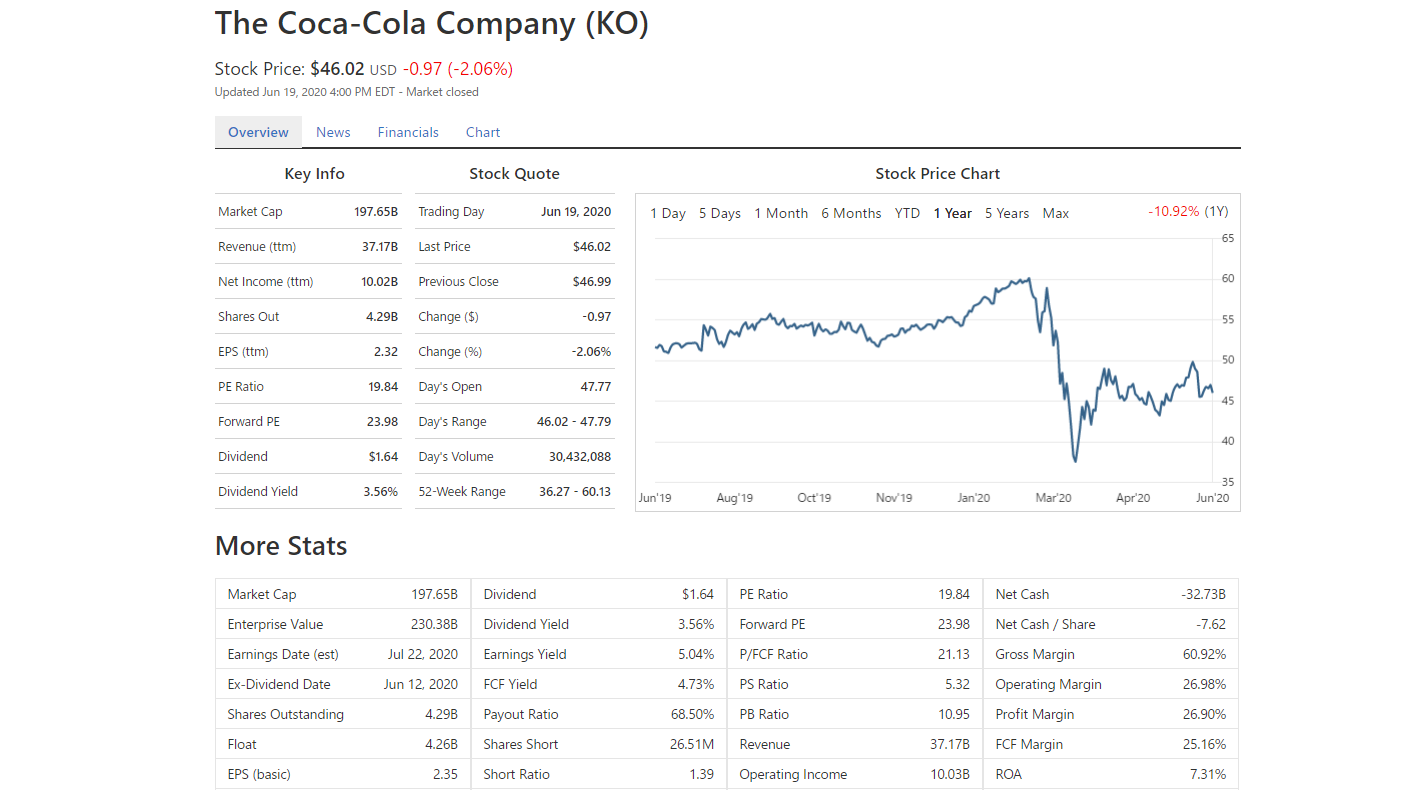Viewport: 1404px width, 790px height.
Task: Click Enterprise Value 230.38B in More Stats
Action: (x=343, y=624)
